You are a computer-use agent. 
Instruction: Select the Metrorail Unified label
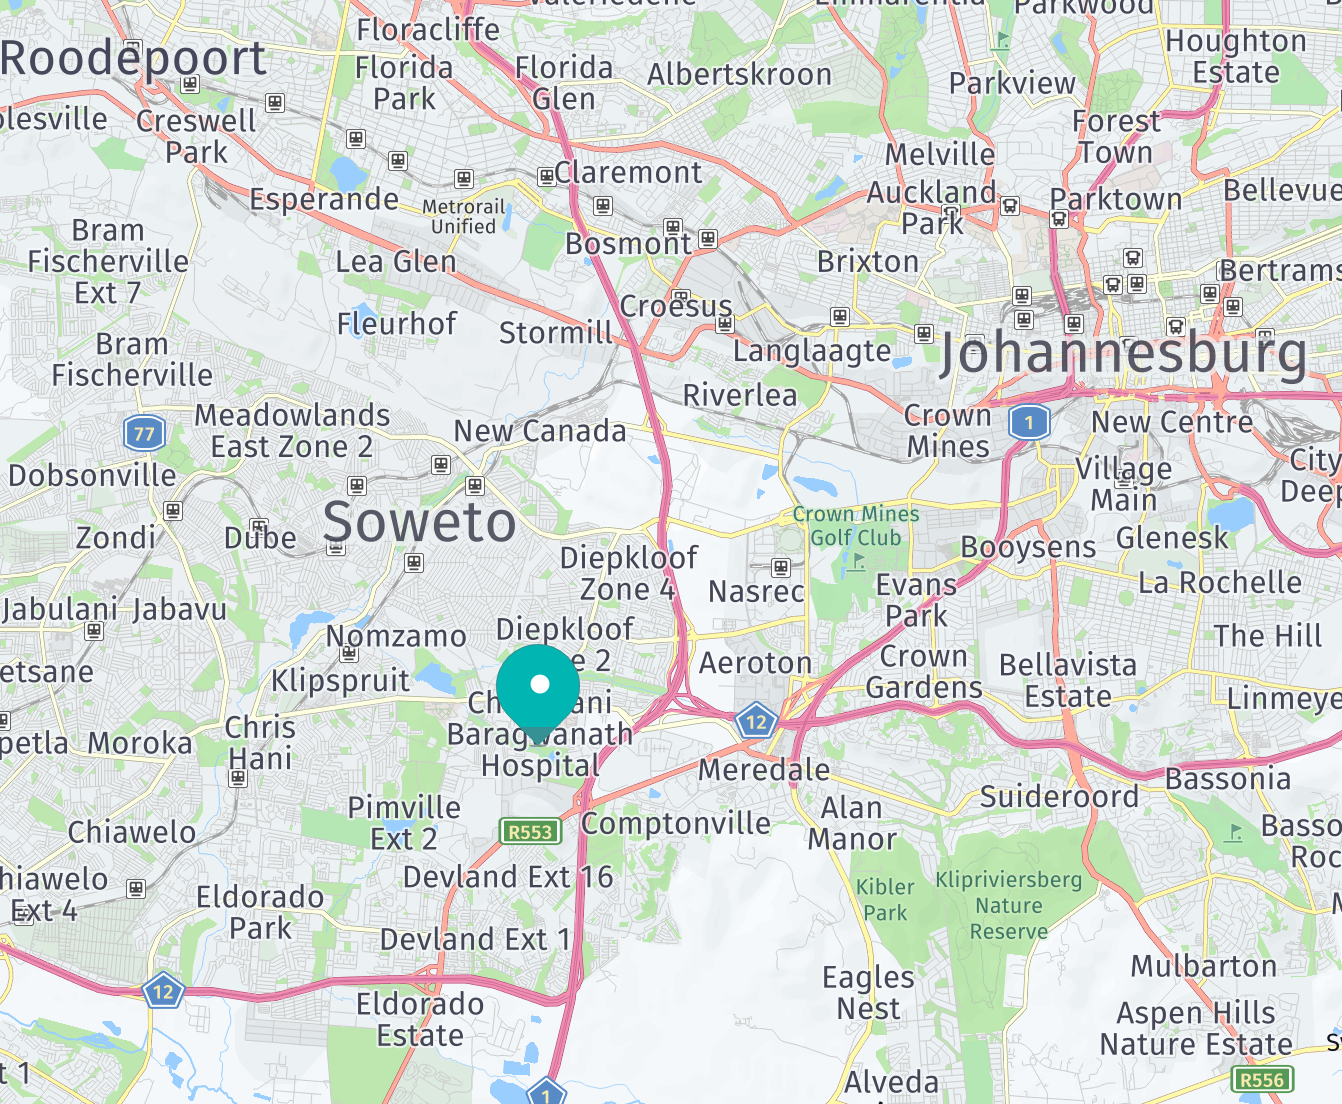(x=463, y=216)
